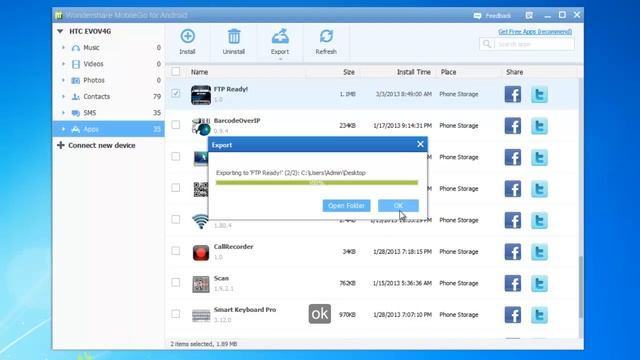Share CallRecorder on Facebook
The width and height of the screenshot is (640, 360).
click(x=513, y=252)
